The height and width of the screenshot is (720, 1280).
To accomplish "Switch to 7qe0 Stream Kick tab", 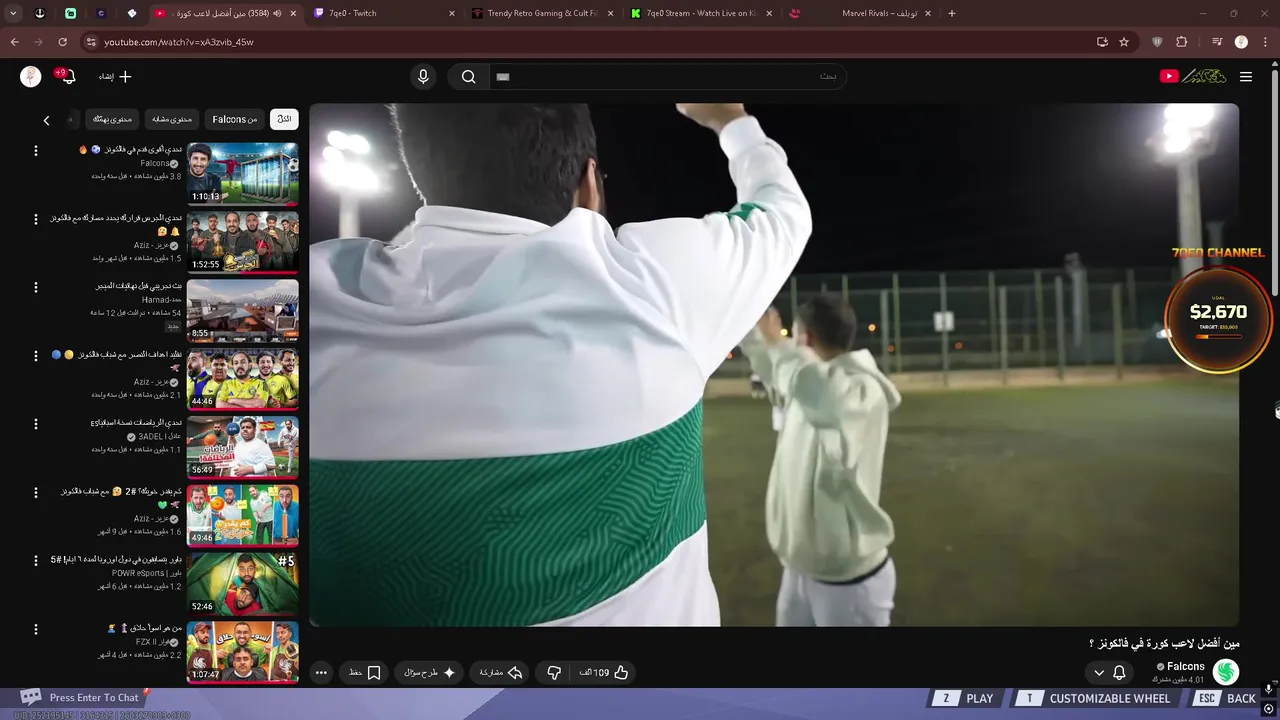I will (700, 13).
